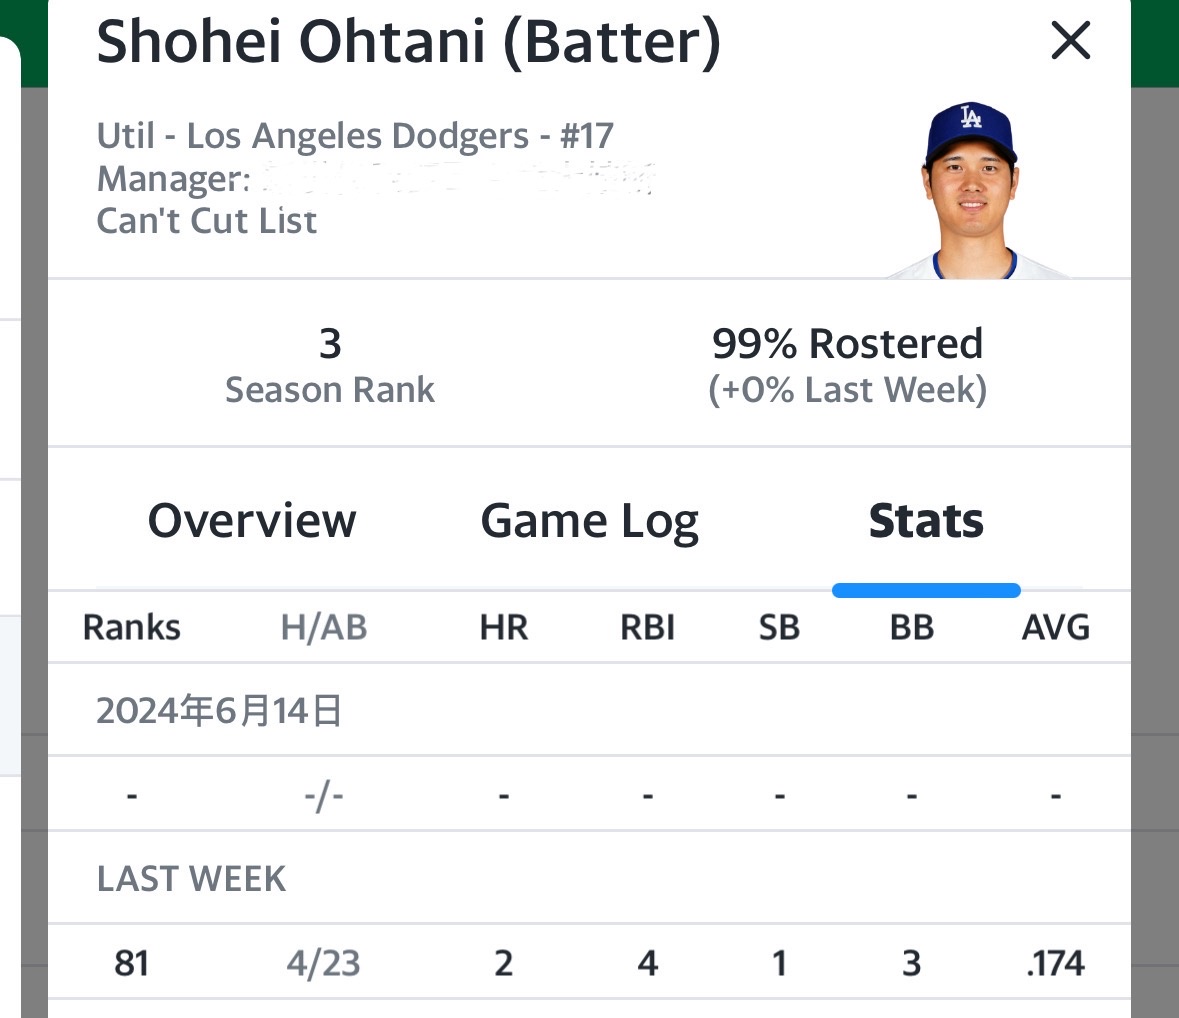Tap Shohei Ohtani's headshot photo
This screenshot has height=1018, width=1179.
tap(968, 192)
